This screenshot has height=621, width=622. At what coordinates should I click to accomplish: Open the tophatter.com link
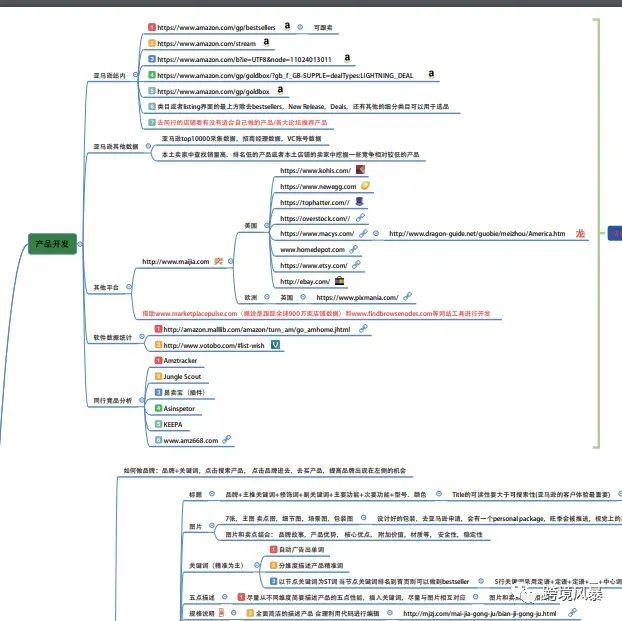315,202
